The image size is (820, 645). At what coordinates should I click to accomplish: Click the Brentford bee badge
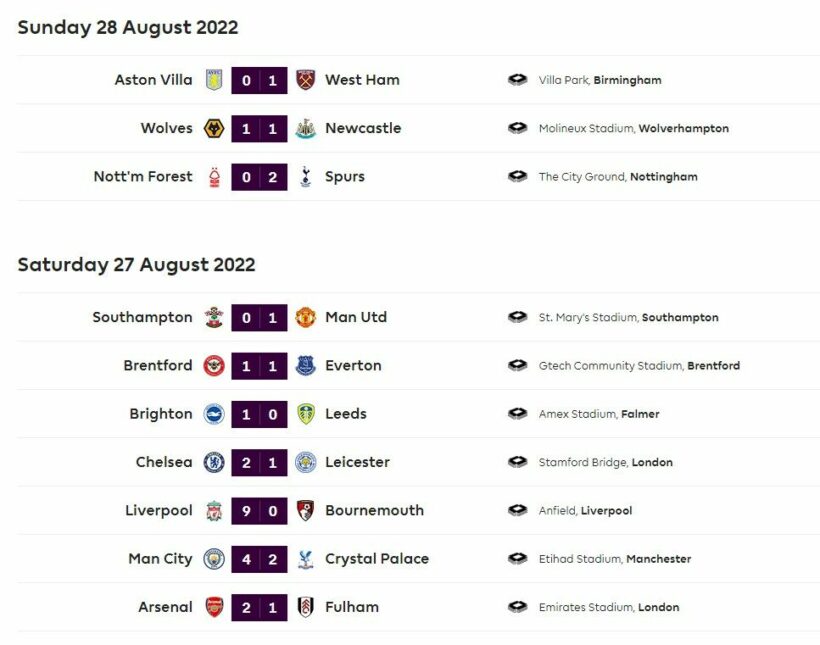click(214, 366)
